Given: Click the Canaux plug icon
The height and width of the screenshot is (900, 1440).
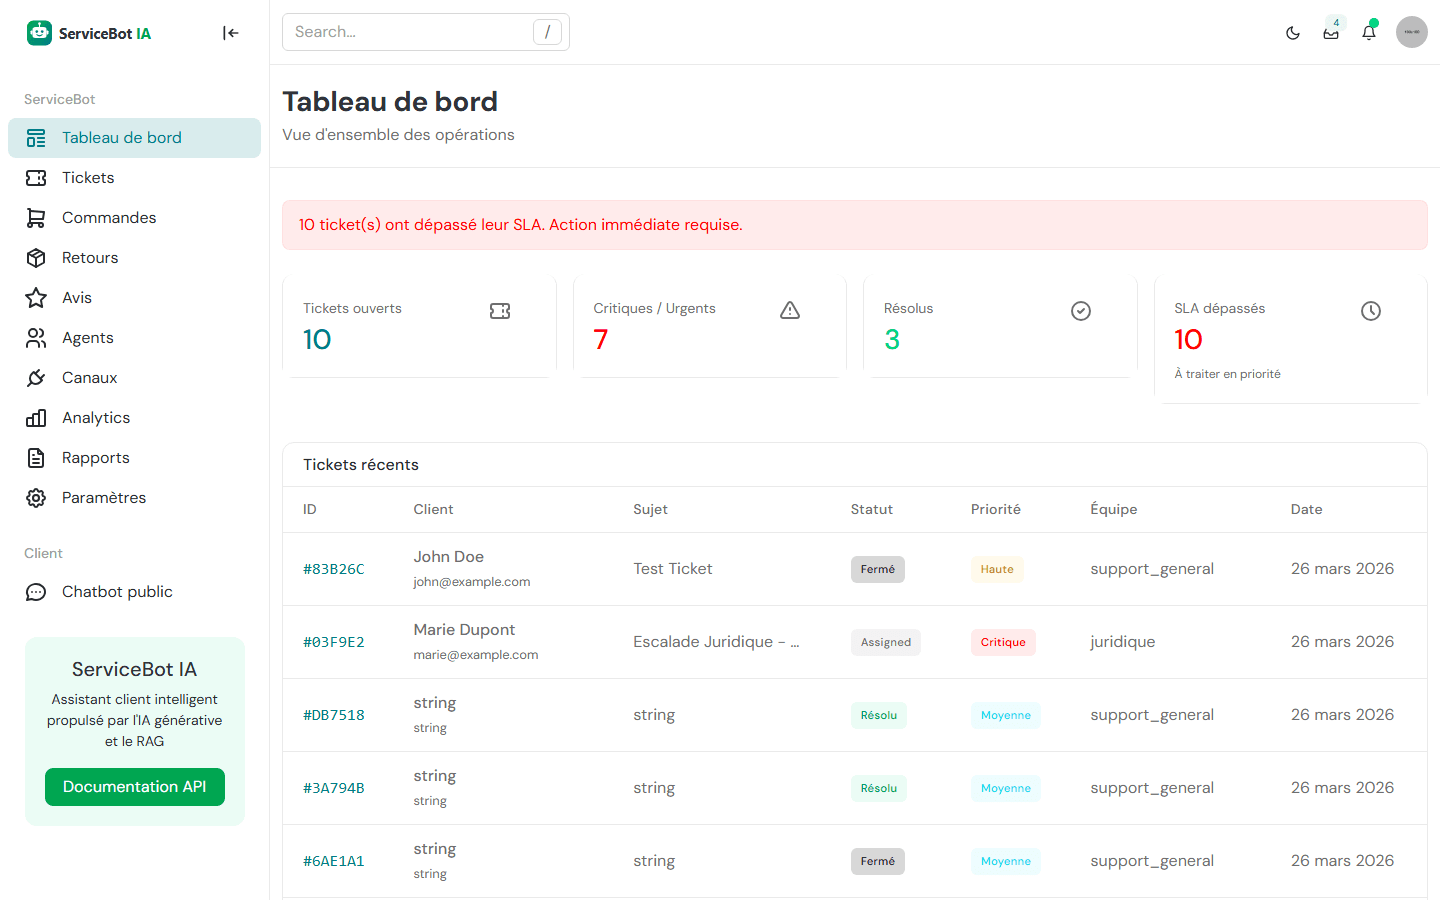Looking at the screenshot, I should coord(36,378).
